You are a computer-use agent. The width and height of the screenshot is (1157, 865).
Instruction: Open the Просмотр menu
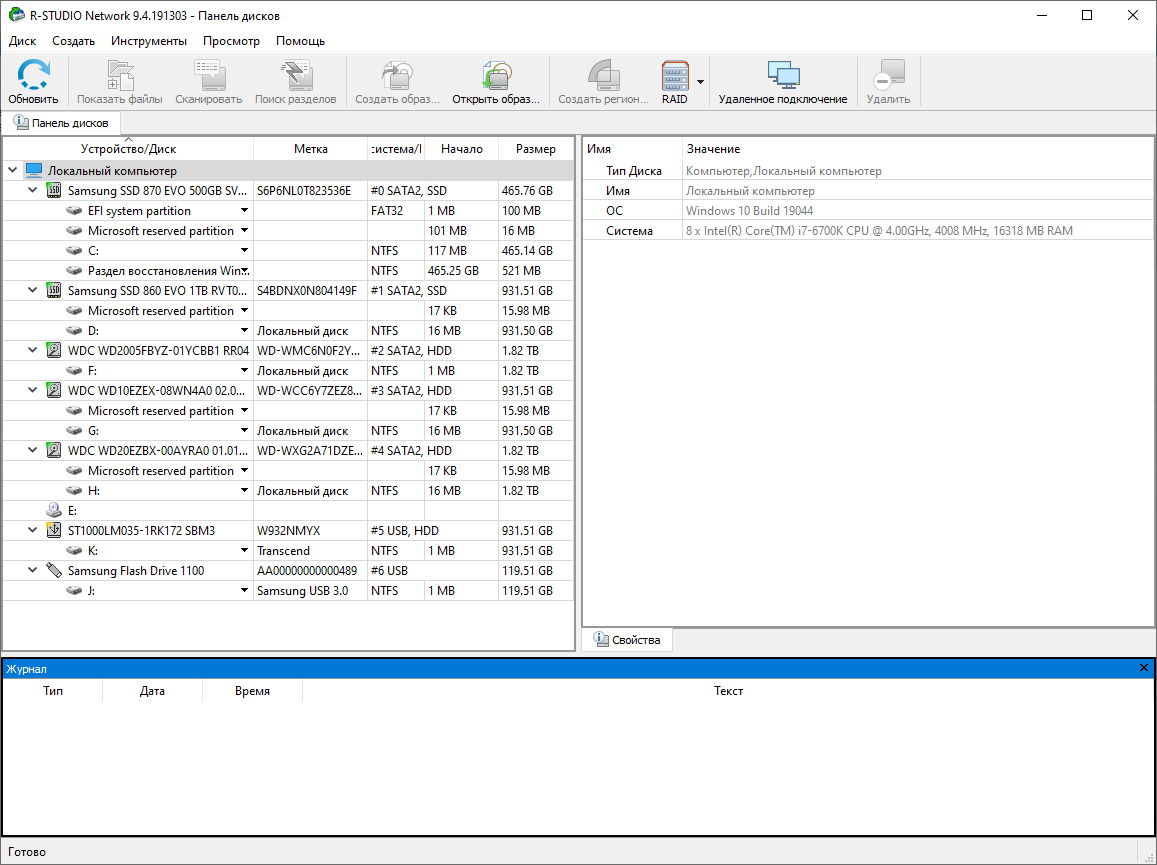pos(231,41)
